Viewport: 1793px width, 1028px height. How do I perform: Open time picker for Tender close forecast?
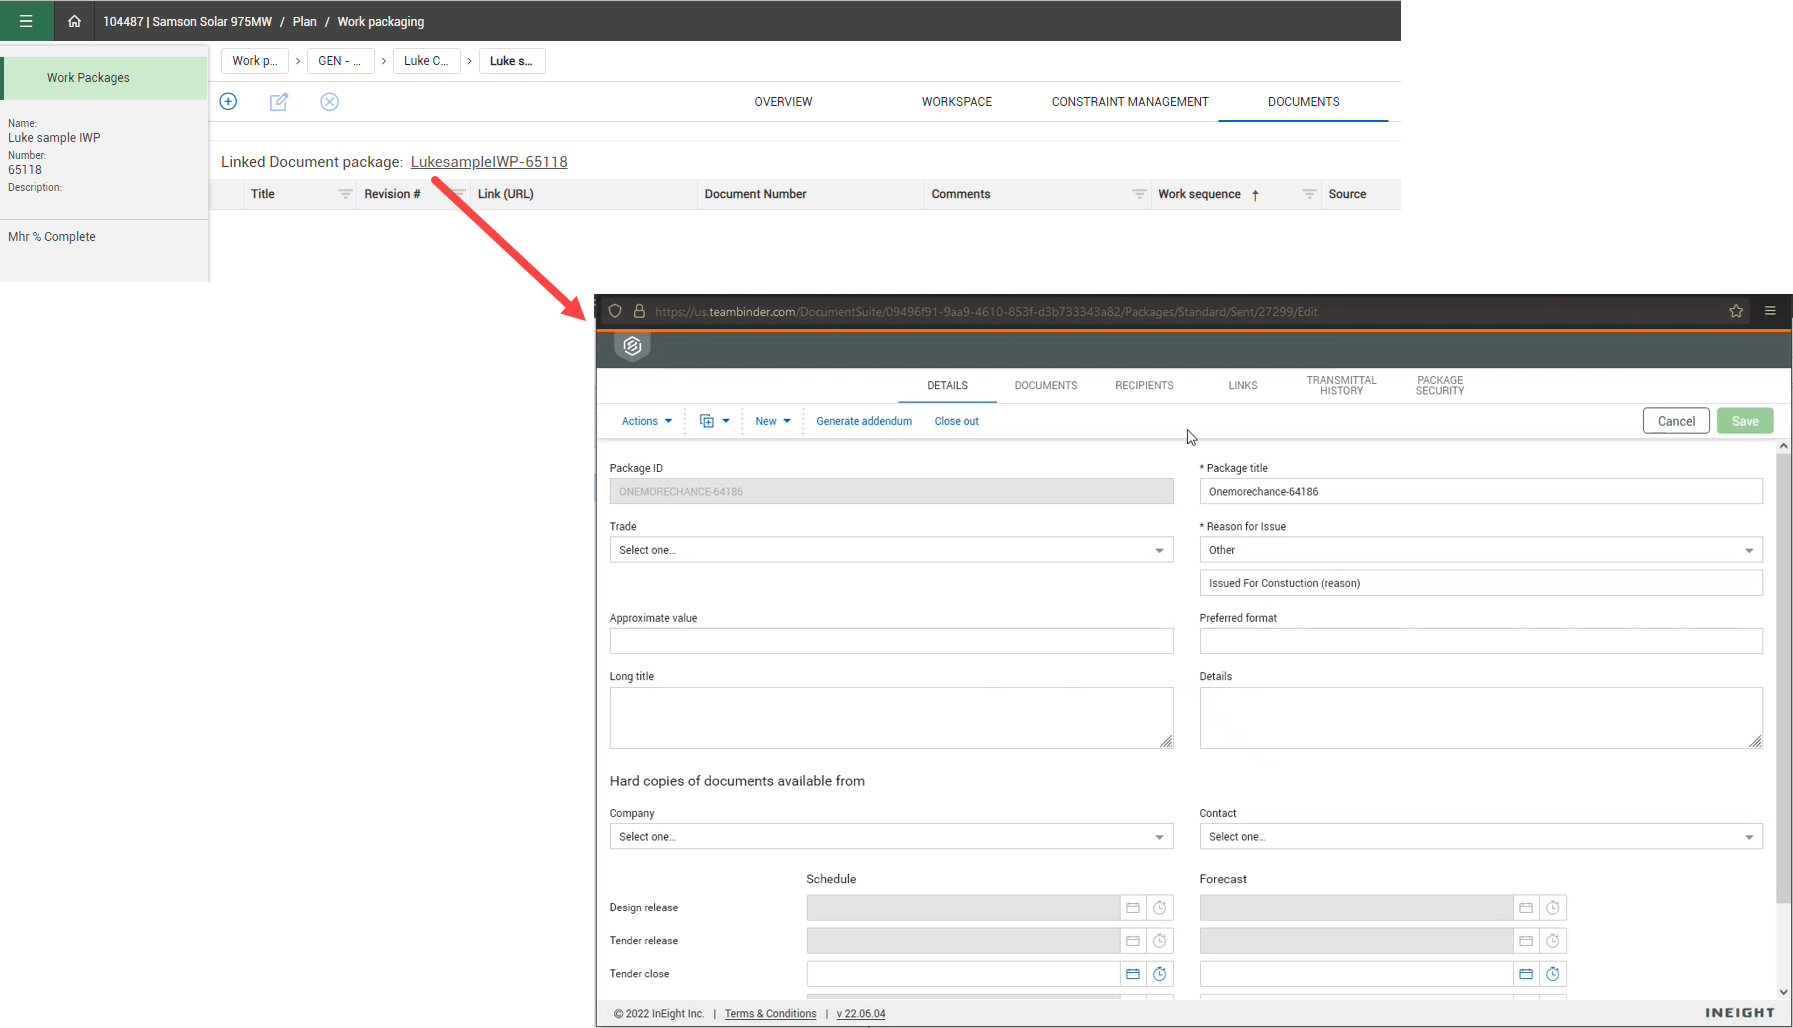(x=1553, y=974)
